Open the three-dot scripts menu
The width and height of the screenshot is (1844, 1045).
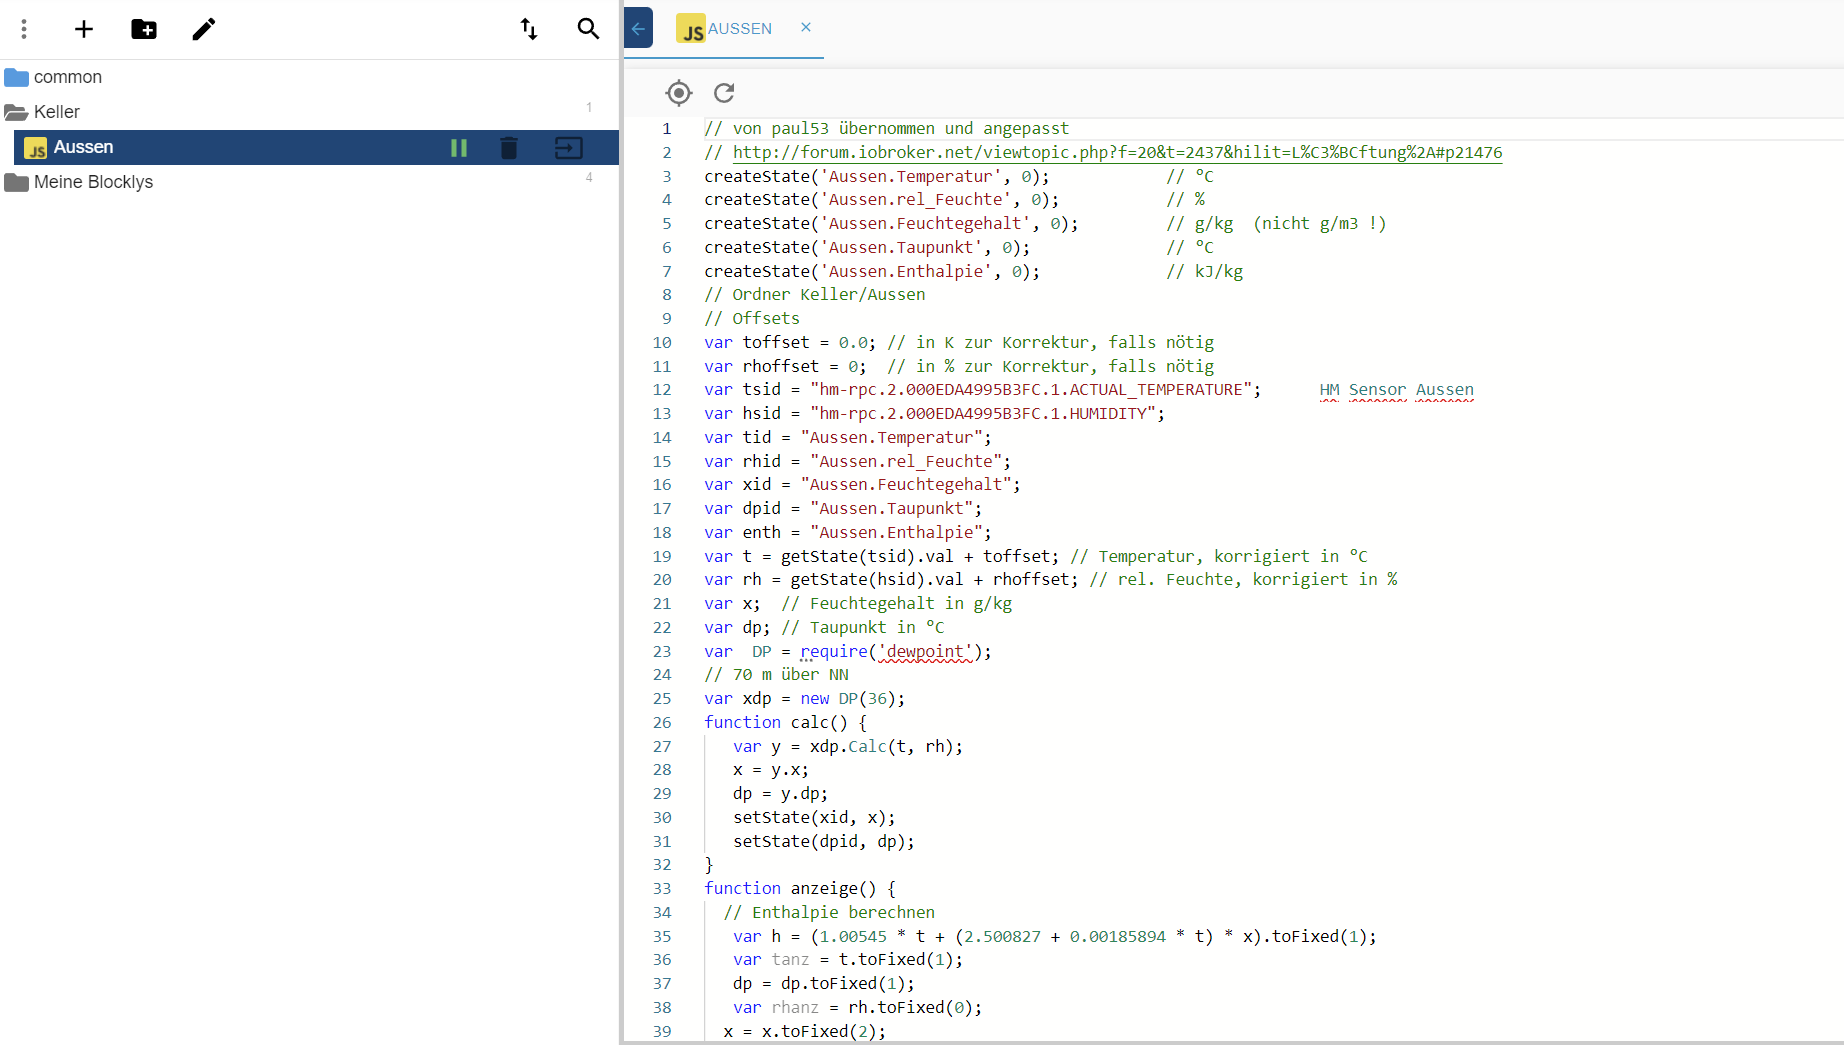[24, 29]
